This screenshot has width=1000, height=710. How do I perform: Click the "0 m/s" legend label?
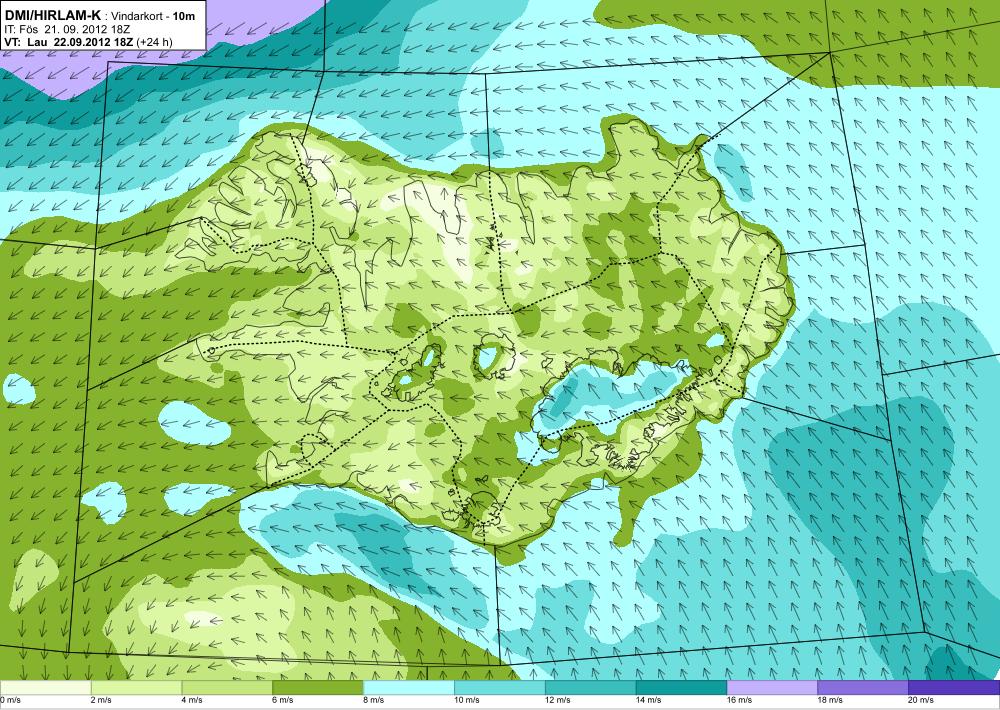pos(11,700)
